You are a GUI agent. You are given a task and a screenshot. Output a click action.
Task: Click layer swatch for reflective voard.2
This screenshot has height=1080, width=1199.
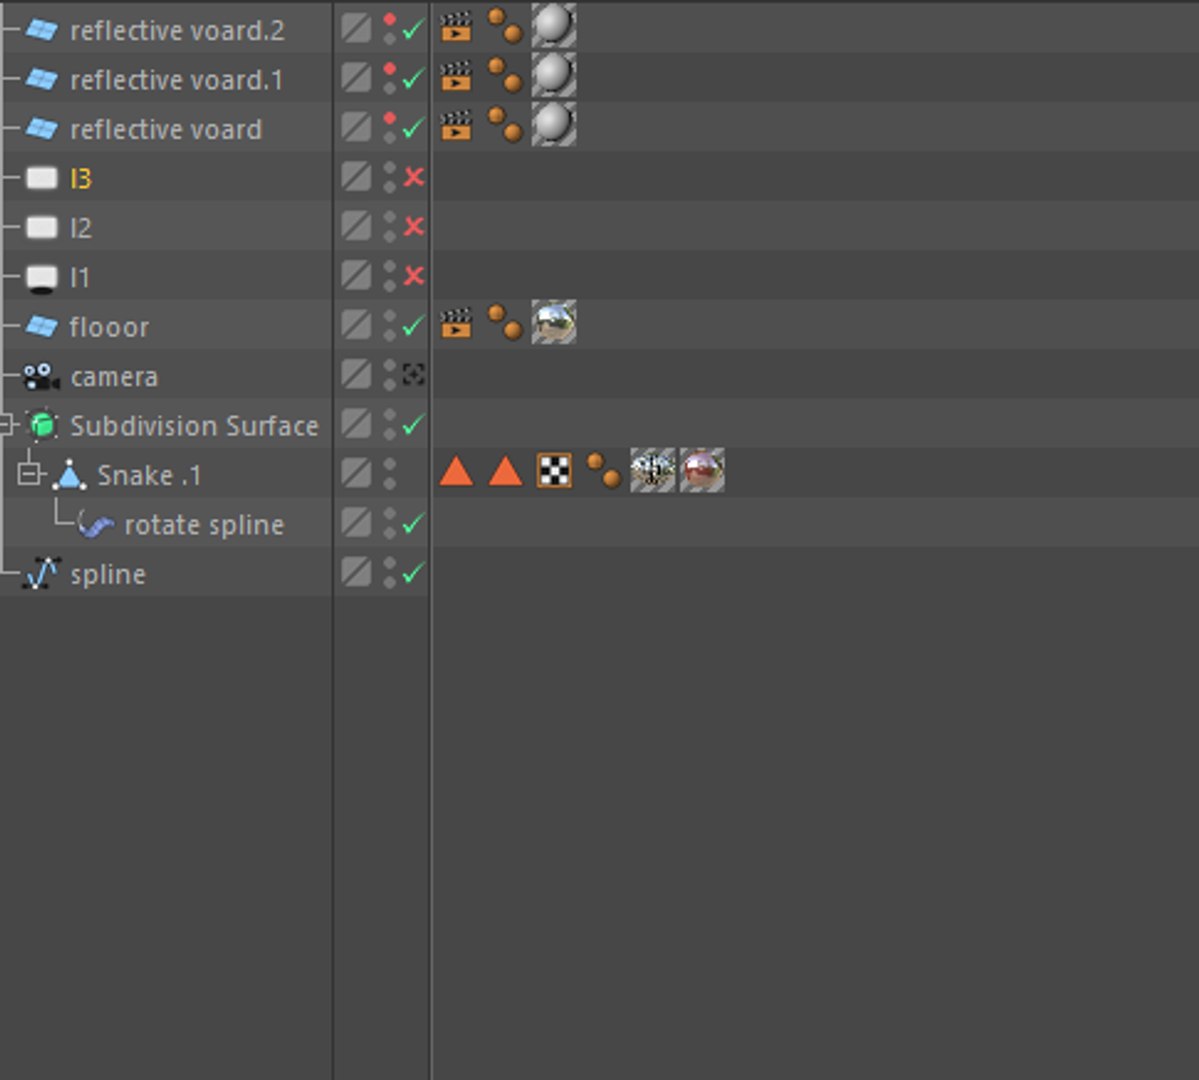pos(356,28)
